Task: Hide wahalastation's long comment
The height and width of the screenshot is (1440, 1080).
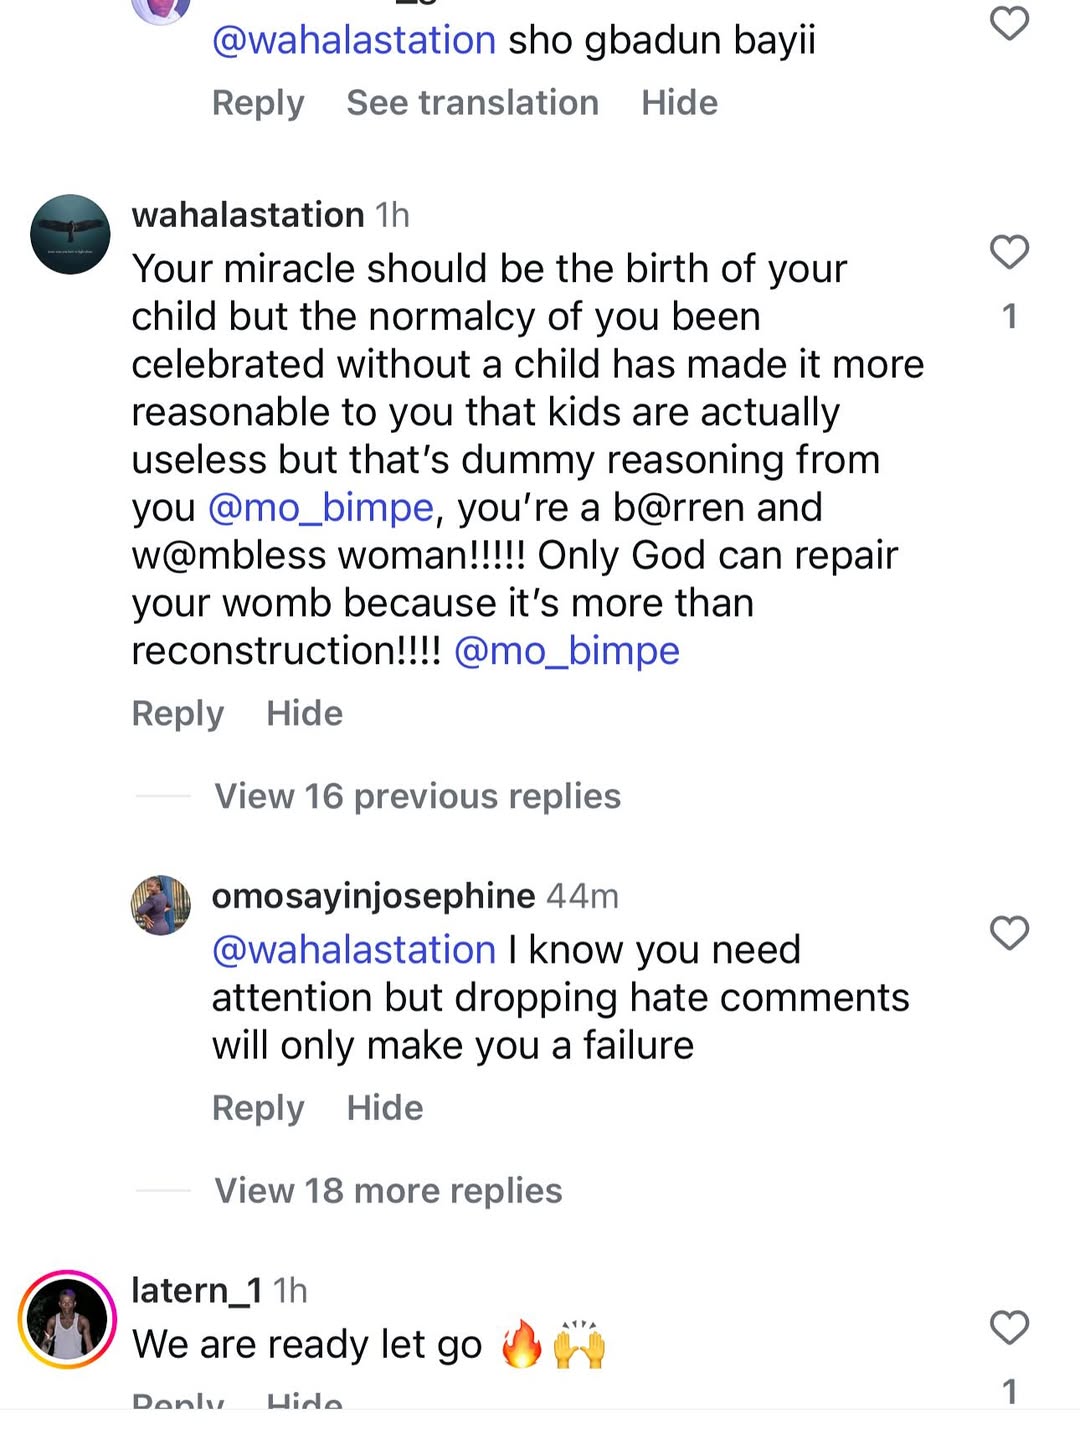Action: tap(304, 714)
